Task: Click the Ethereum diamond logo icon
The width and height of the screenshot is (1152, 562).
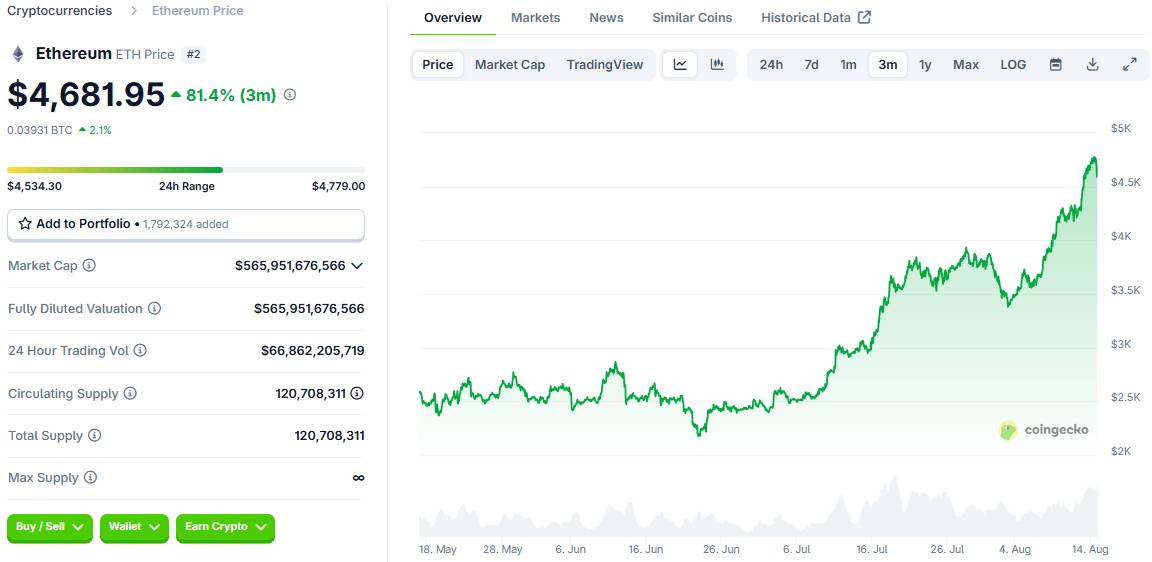Action: 17,54
